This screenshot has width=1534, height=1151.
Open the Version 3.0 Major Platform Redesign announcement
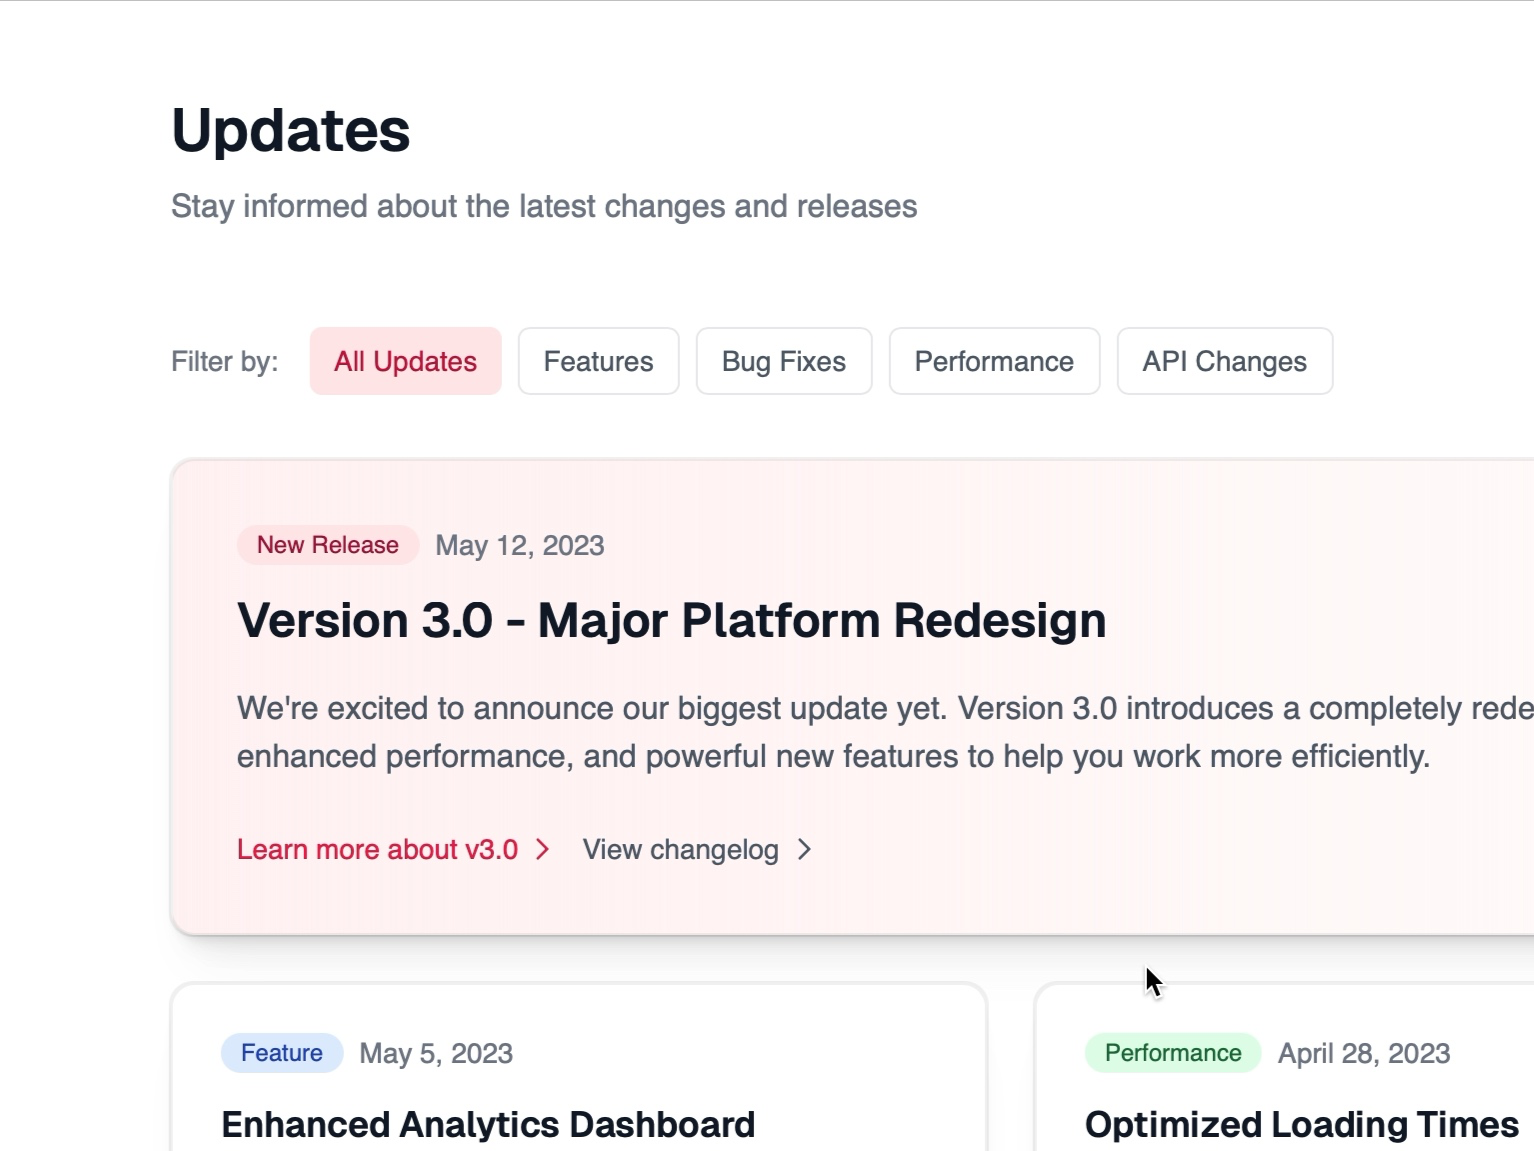(671, 619)
